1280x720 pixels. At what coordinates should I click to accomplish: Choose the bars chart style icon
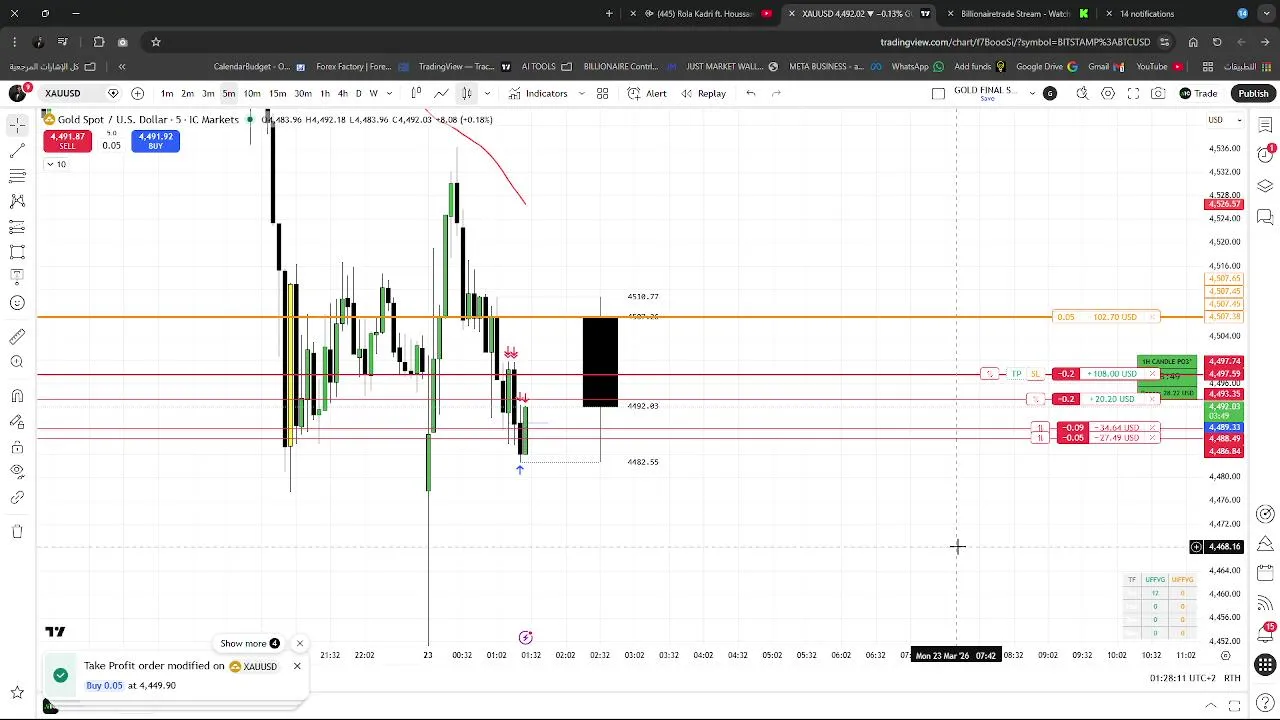(417, 93)
